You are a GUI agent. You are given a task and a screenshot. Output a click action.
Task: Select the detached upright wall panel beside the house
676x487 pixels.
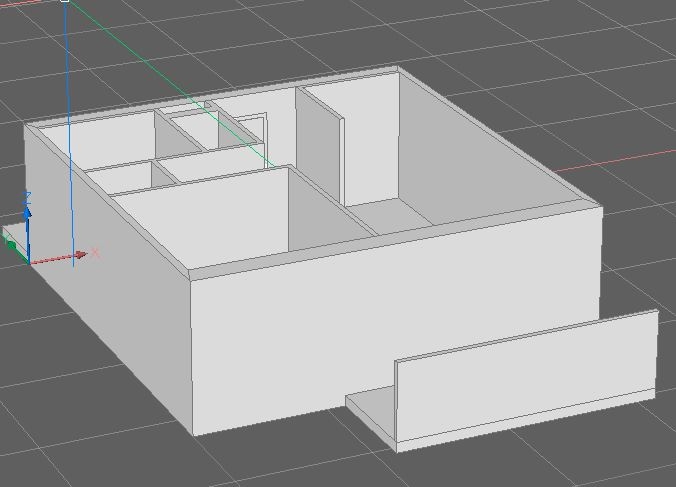tap(526, 379)
